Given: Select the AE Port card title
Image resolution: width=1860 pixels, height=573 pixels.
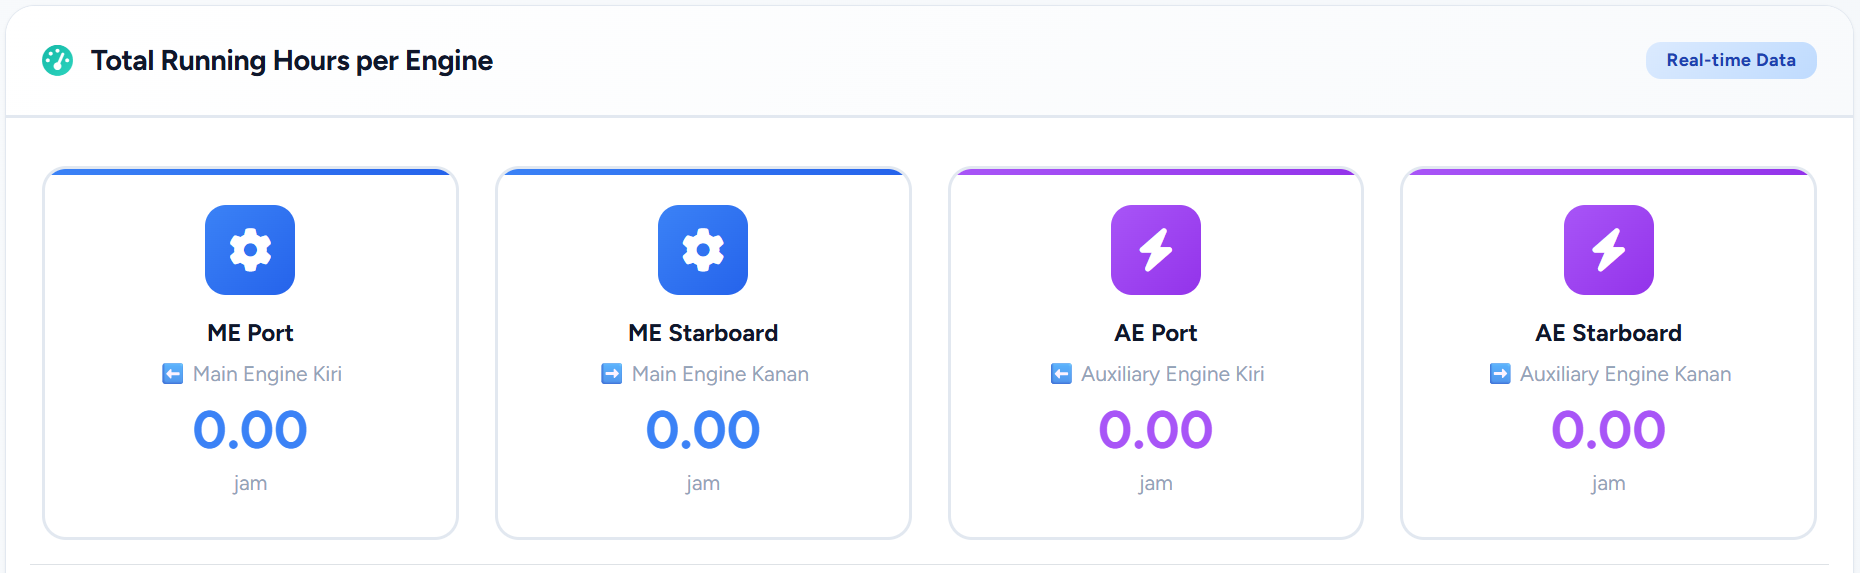Looking at the screenshot, I should tap(1156, 333).
